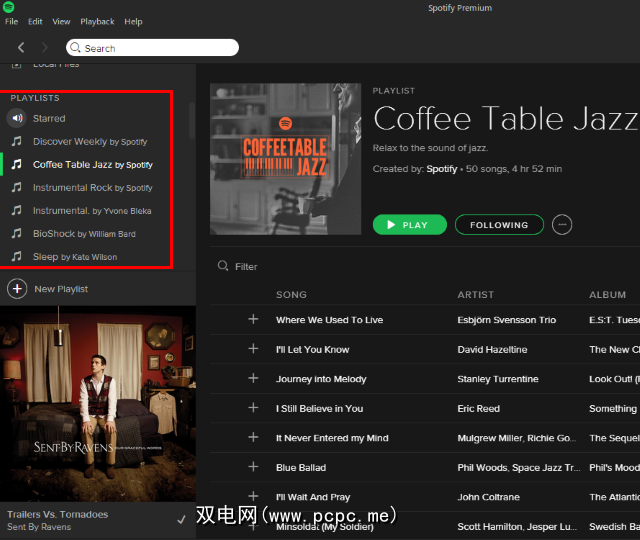Add Where We Used To Live with plus
This screenshot has height=540, width=640.
tap(253, 319)
